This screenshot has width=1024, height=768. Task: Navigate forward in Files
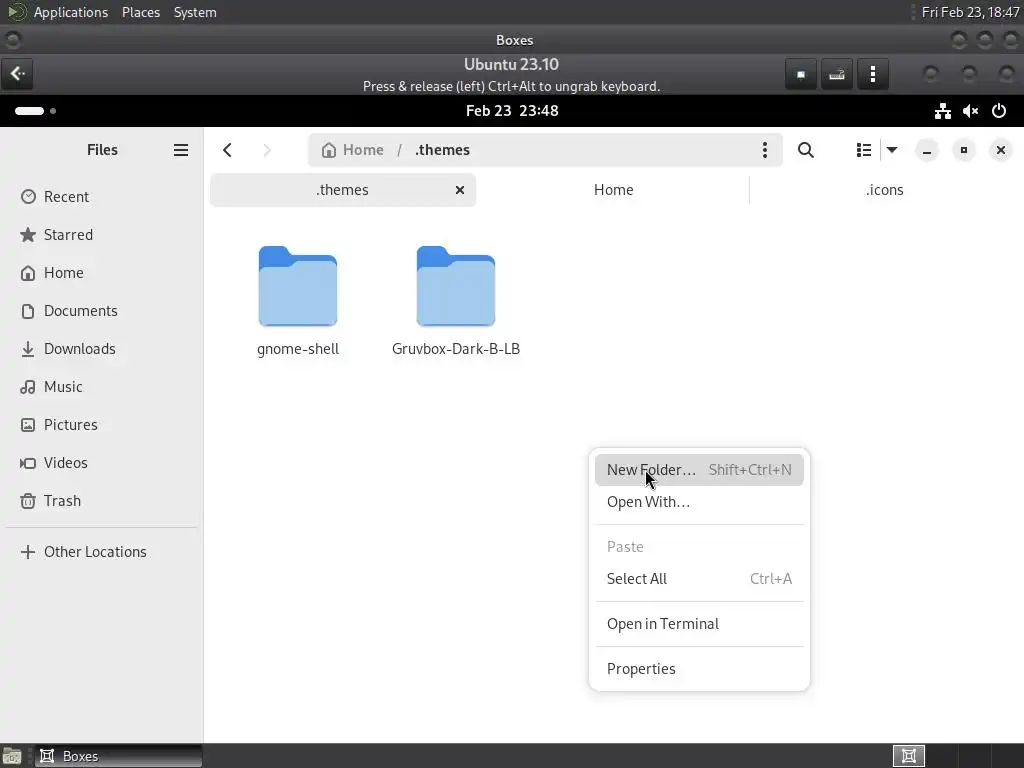point(266,150)
